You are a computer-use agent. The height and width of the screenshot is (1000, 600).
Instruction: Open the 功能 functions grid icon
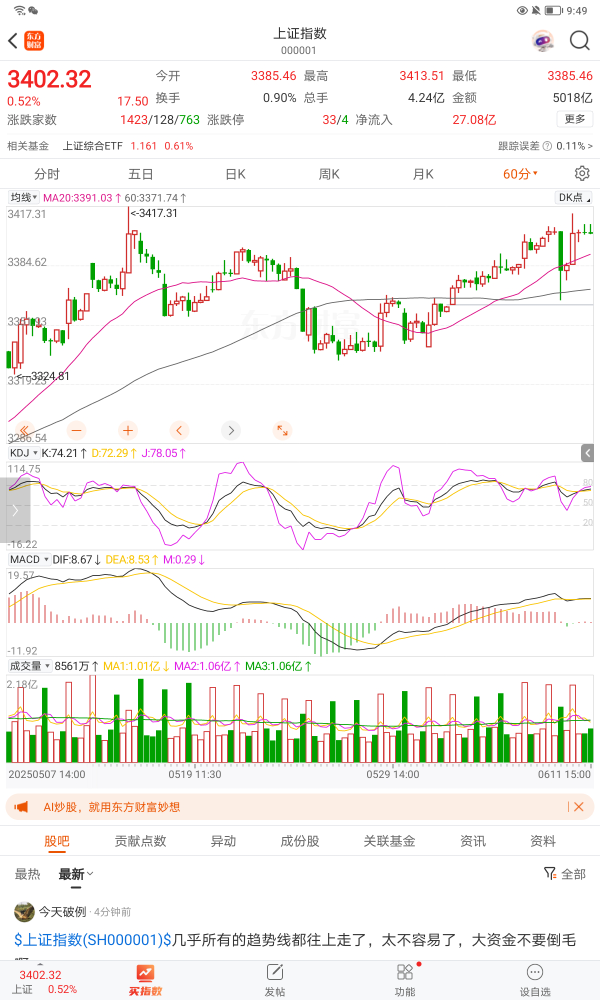click(405, 979)
